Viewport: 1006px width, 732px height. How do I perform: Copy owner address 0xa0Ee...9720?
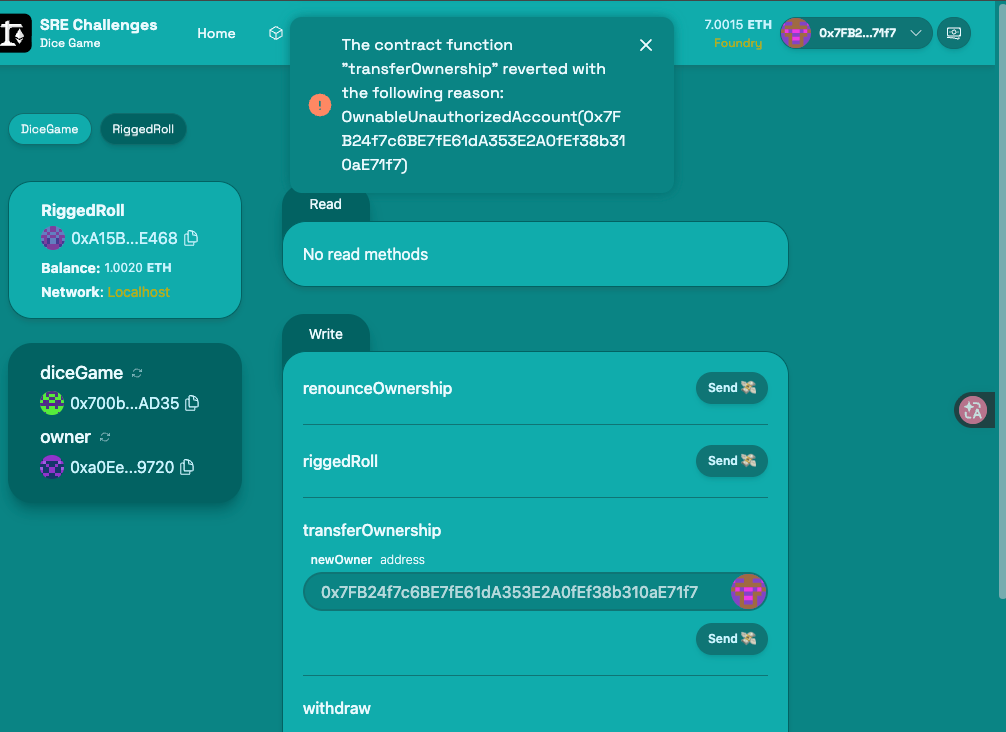(x=187, y=467)
